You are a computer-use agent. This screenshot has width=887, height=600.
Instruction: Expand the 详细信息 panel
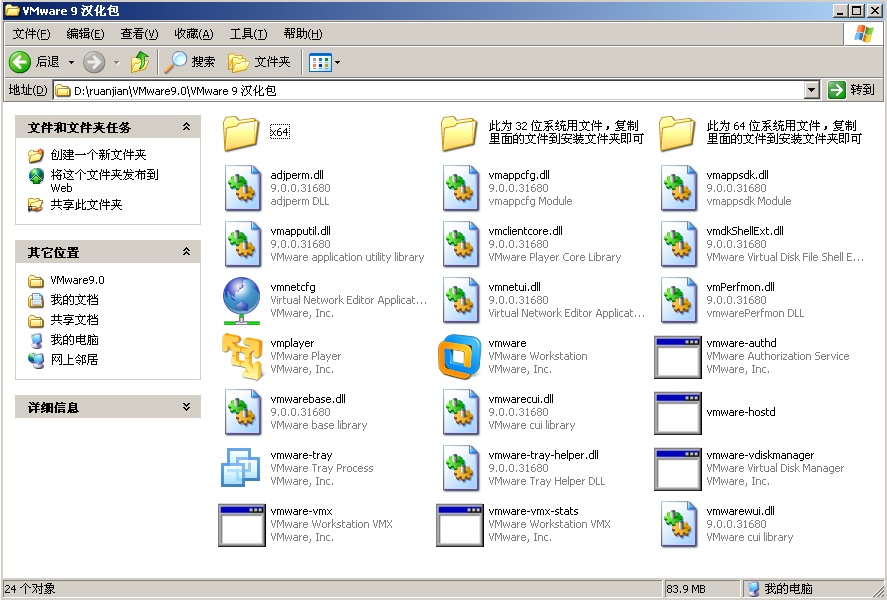coord(186,407)
